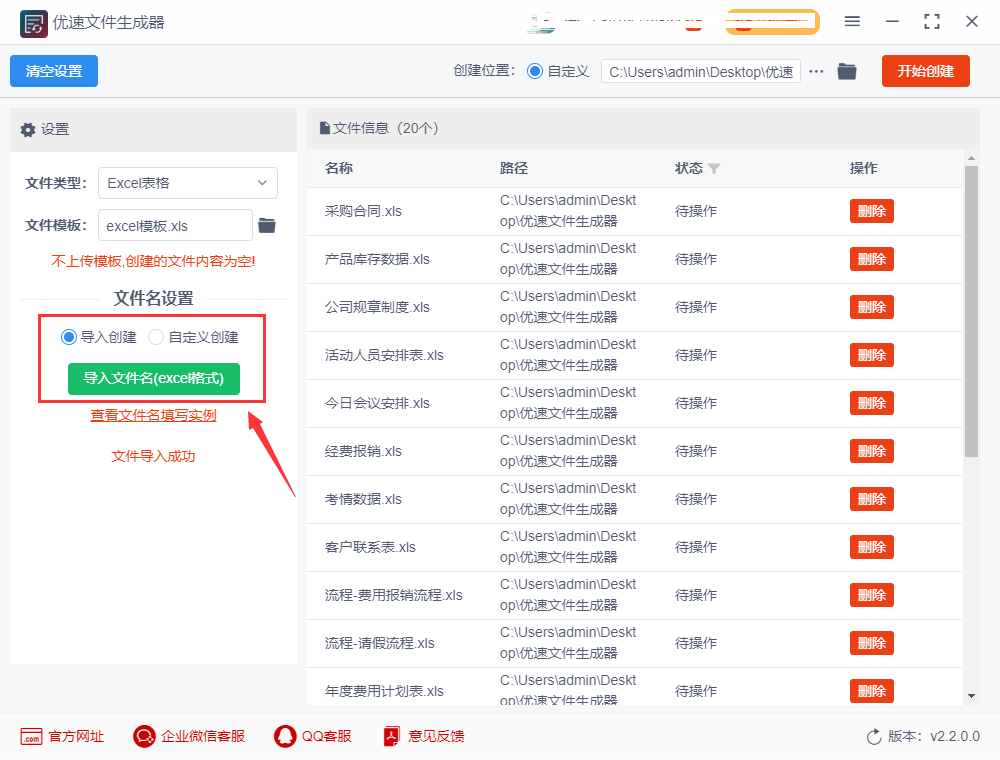Delete 流程-费用报销流程.xls row
Viewport: 1000px width, 760px height.
[871, 596]
